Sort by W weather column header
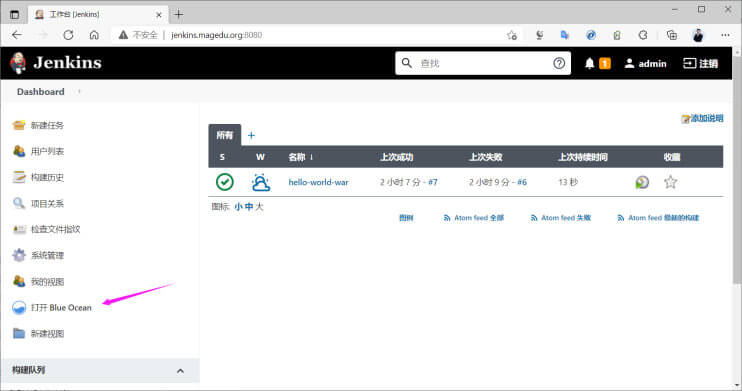 pos(260,157)
